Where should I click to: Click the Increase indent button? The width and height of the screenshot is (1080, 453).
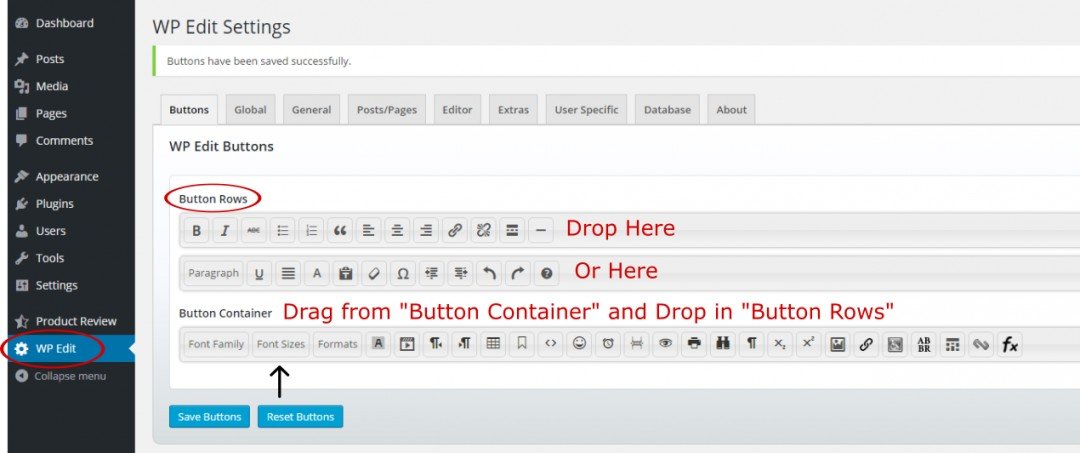click(x=460, y=273)
